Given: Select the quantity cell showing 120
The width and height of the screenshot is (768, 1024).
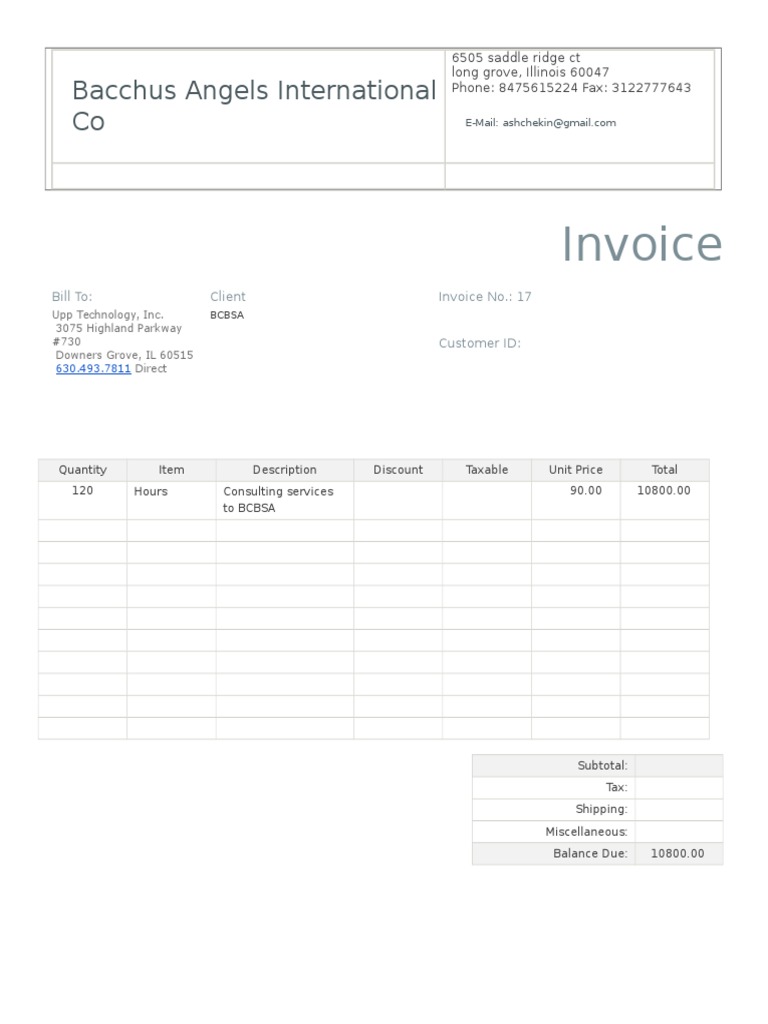Looking at the screenshot, I should (82, 500).
